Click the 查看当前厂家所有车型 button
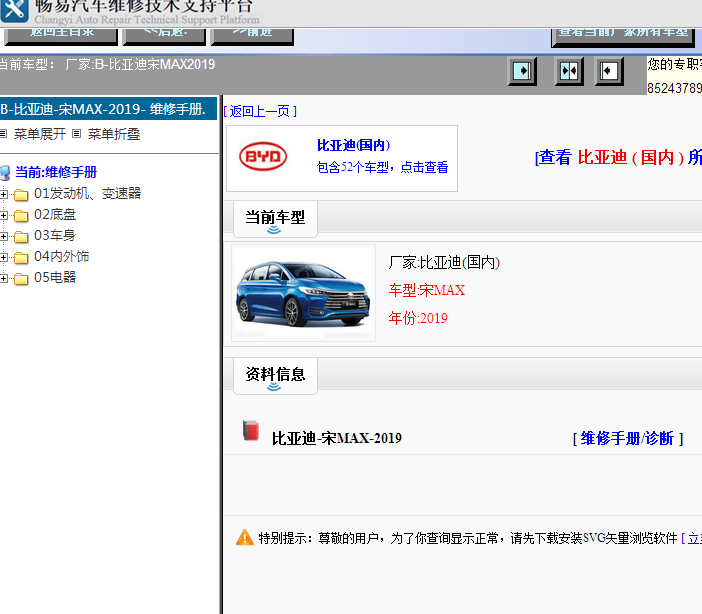This screenshot has width=702, height=614. point(623,37)
